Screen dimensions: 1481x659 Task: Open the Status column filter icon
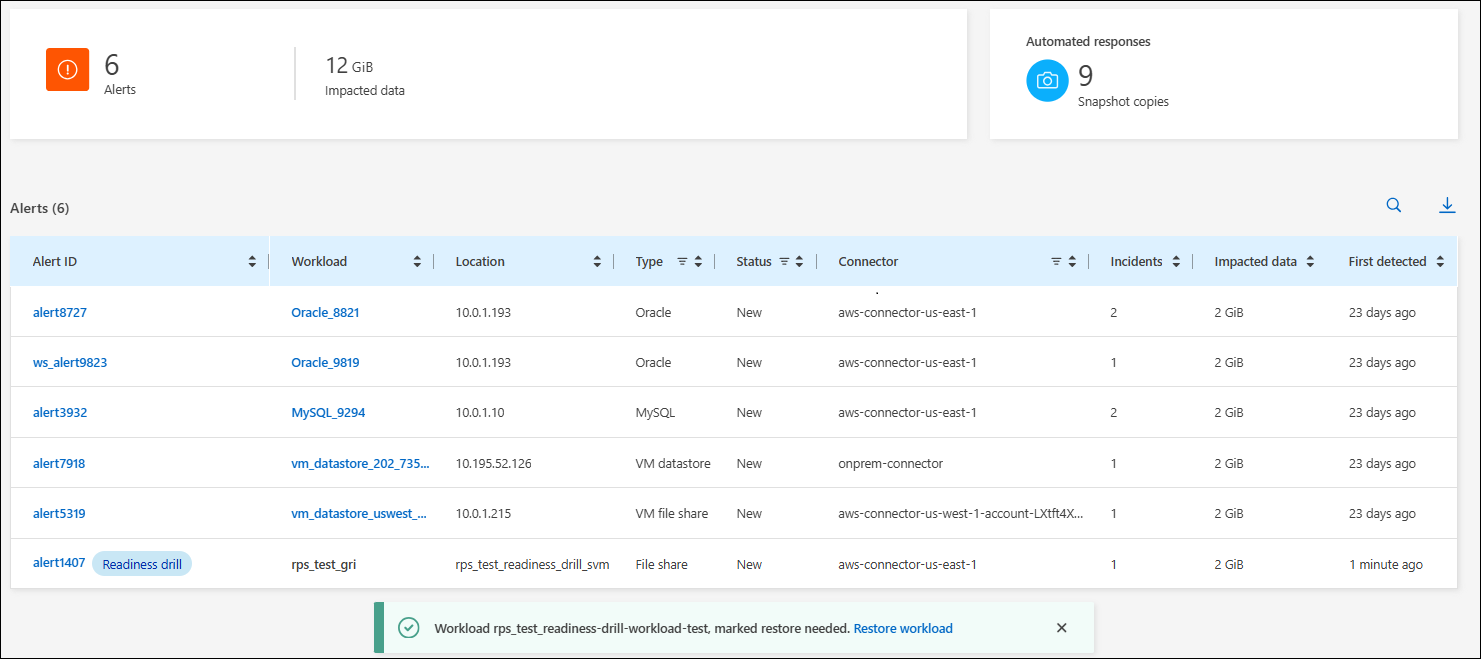[x=784, y=262]
